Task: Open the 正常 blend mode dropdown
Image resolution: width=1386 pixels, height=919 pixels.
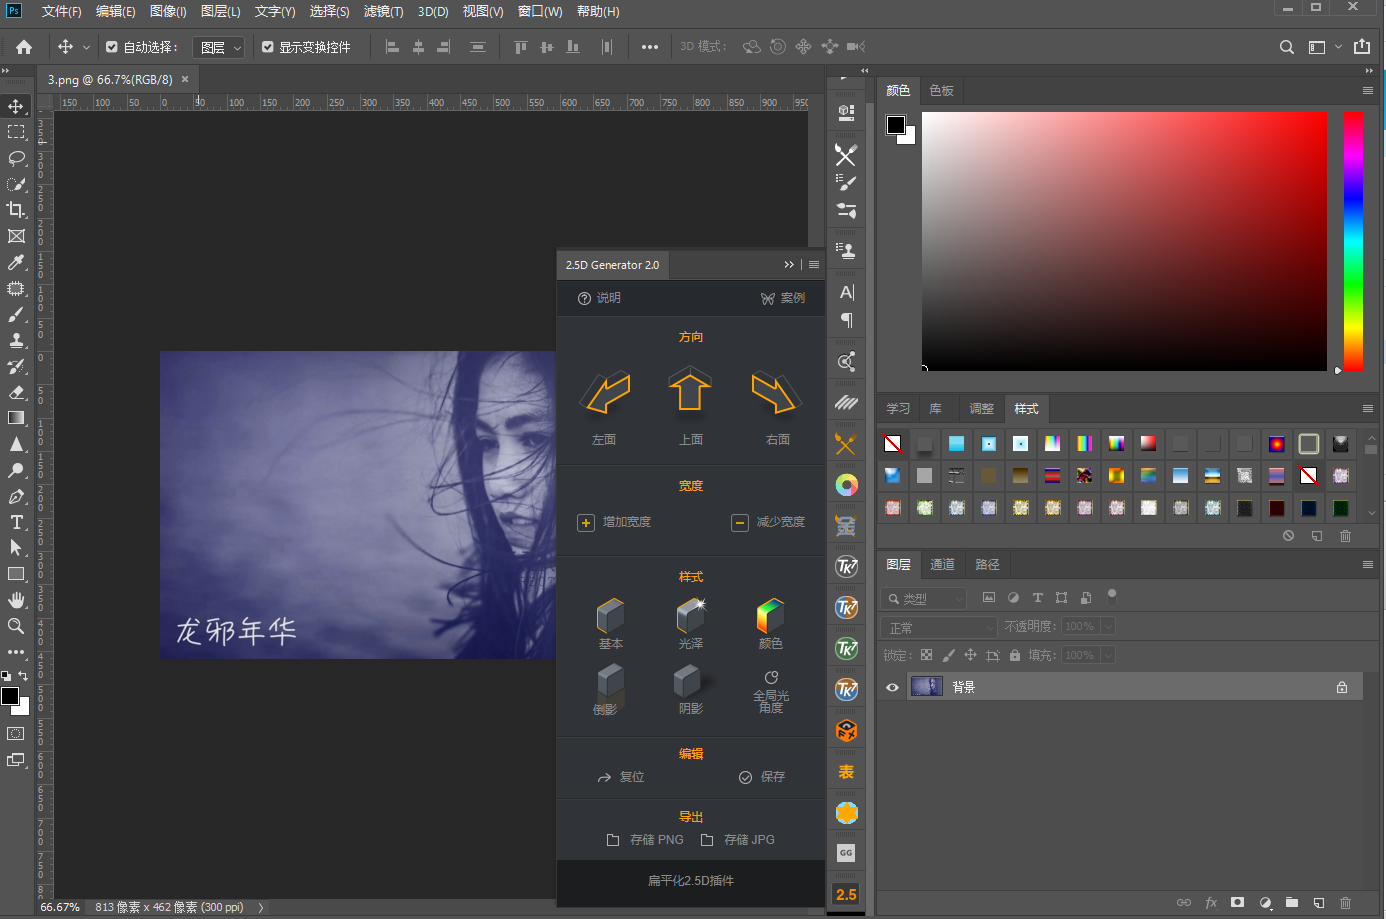Action: 939,627
